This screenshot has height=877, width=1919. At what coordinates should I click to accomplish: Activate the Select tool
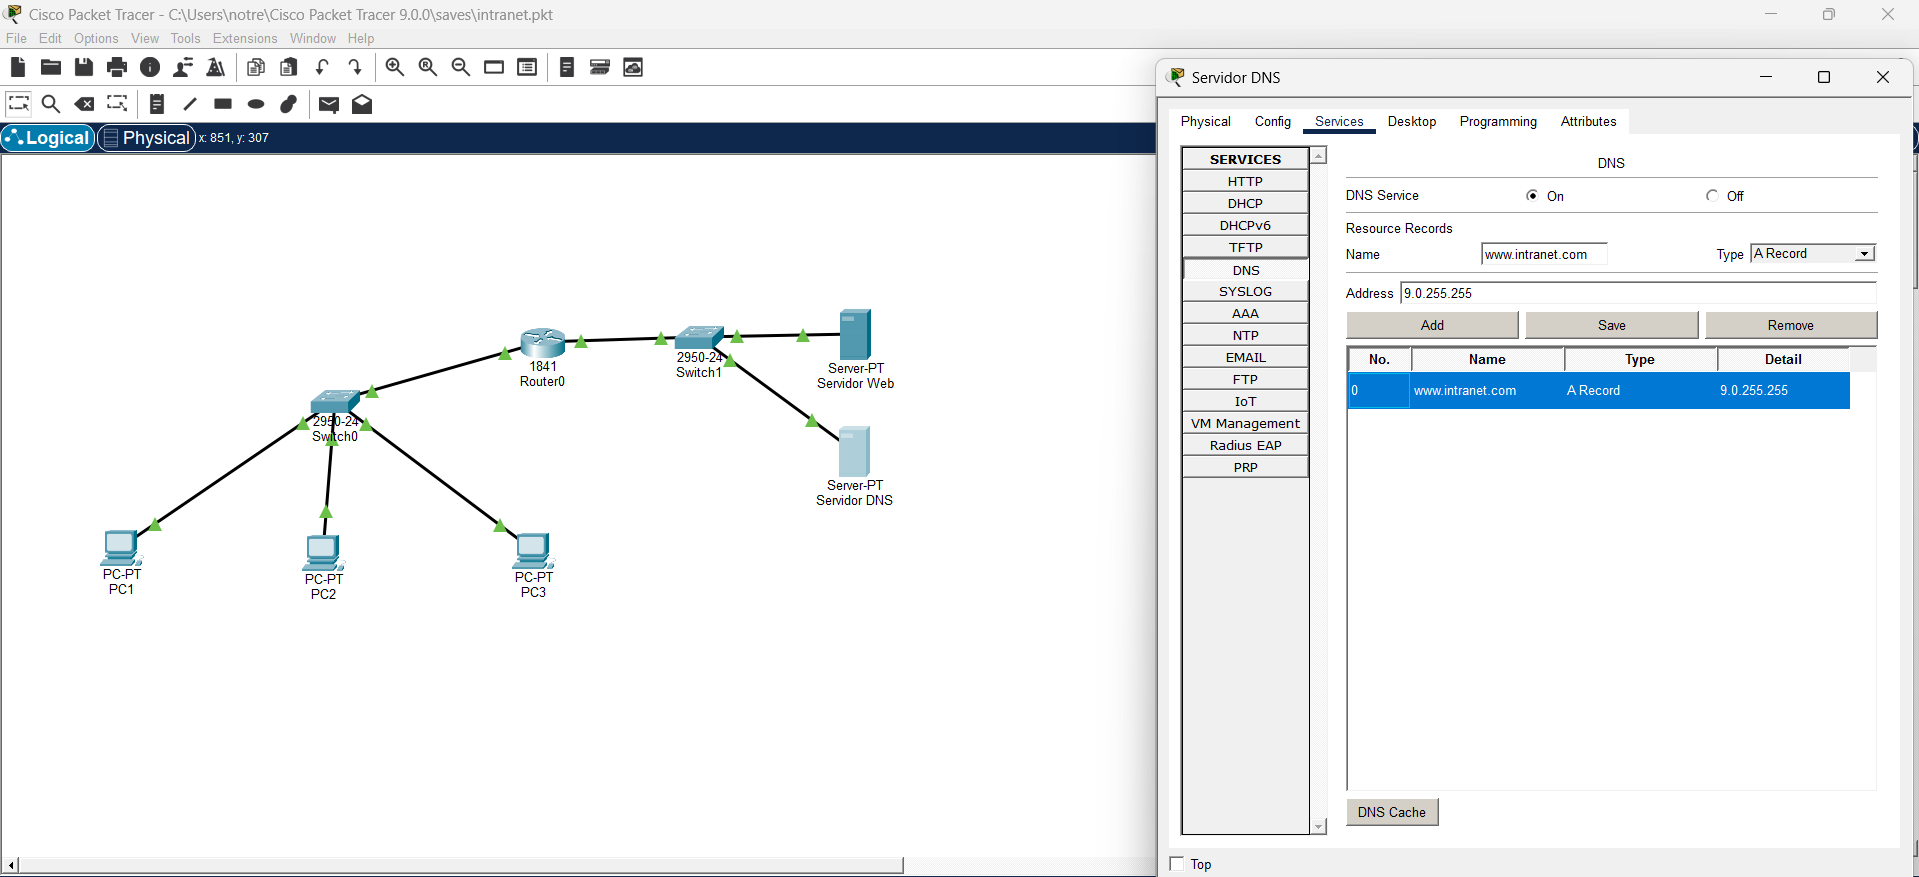pos(18,104)
